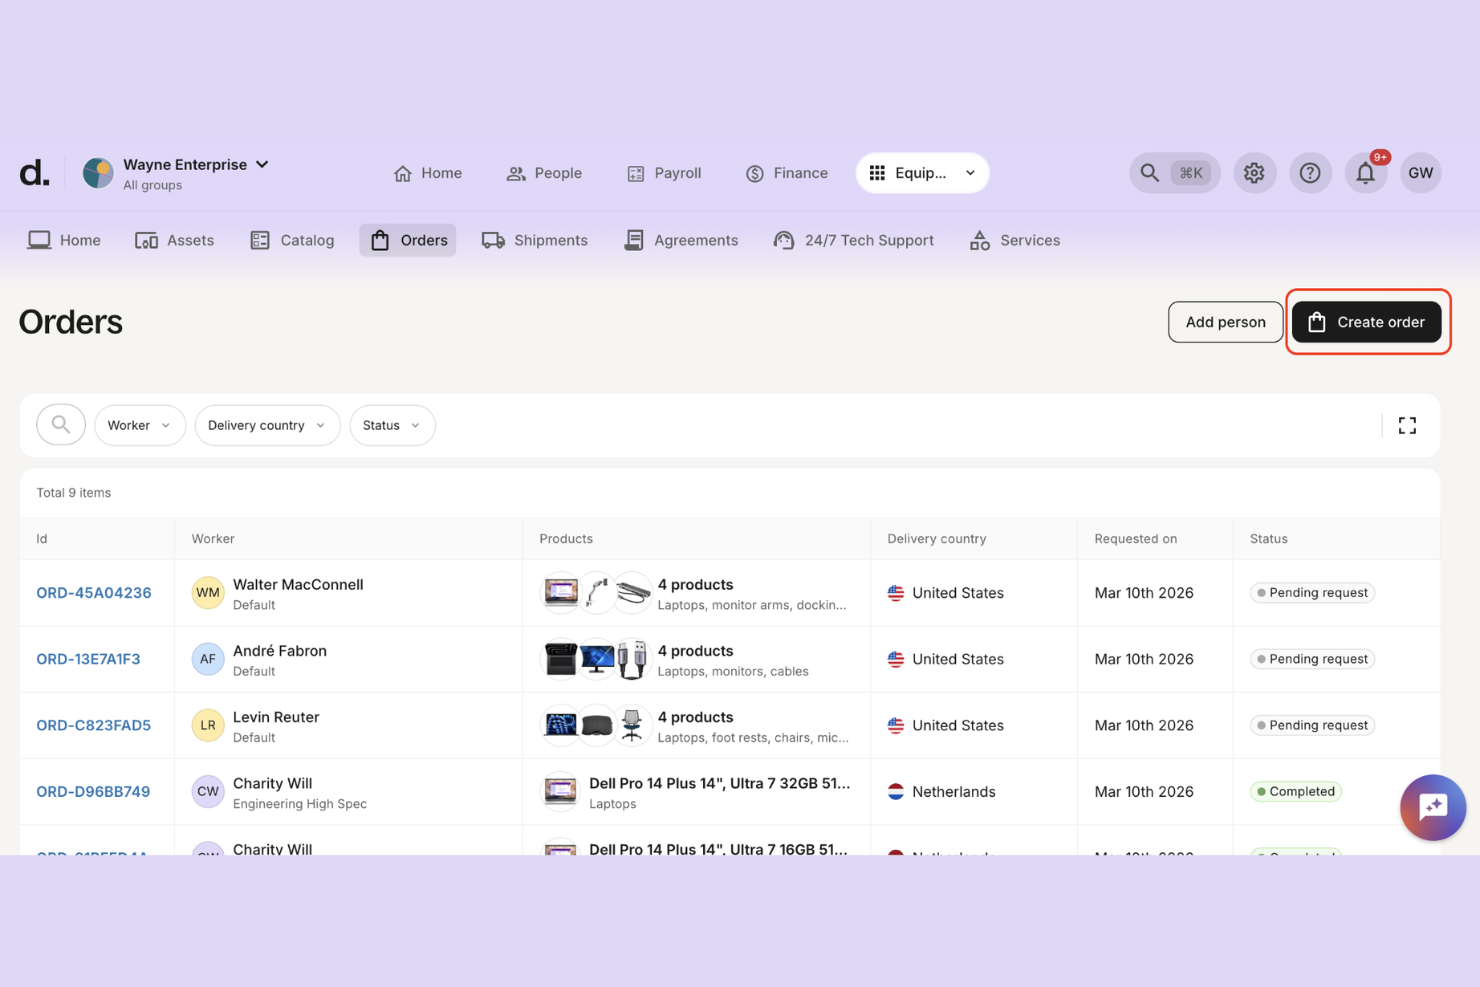Open the search with the magnifier icon
This screenshot has height=987, width=1480.
tap(1150, 173)
